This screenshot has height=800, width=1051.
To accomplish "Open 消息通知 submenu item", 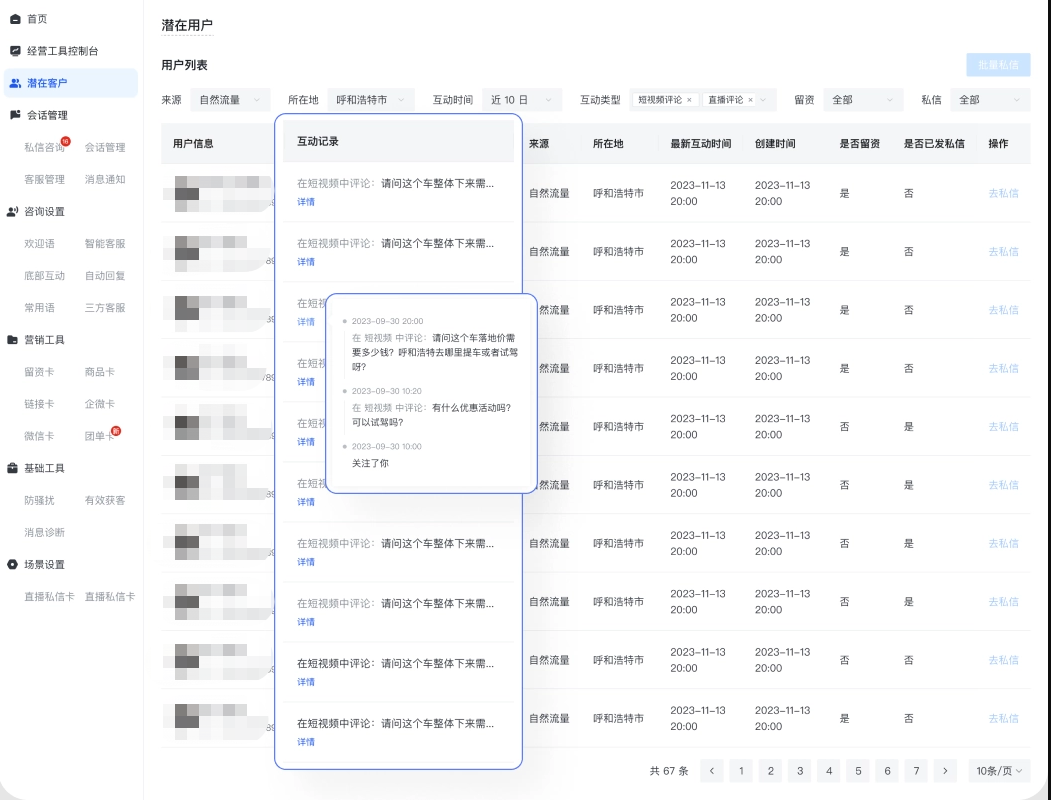I will pyautogui.click(x=105, y=180).
